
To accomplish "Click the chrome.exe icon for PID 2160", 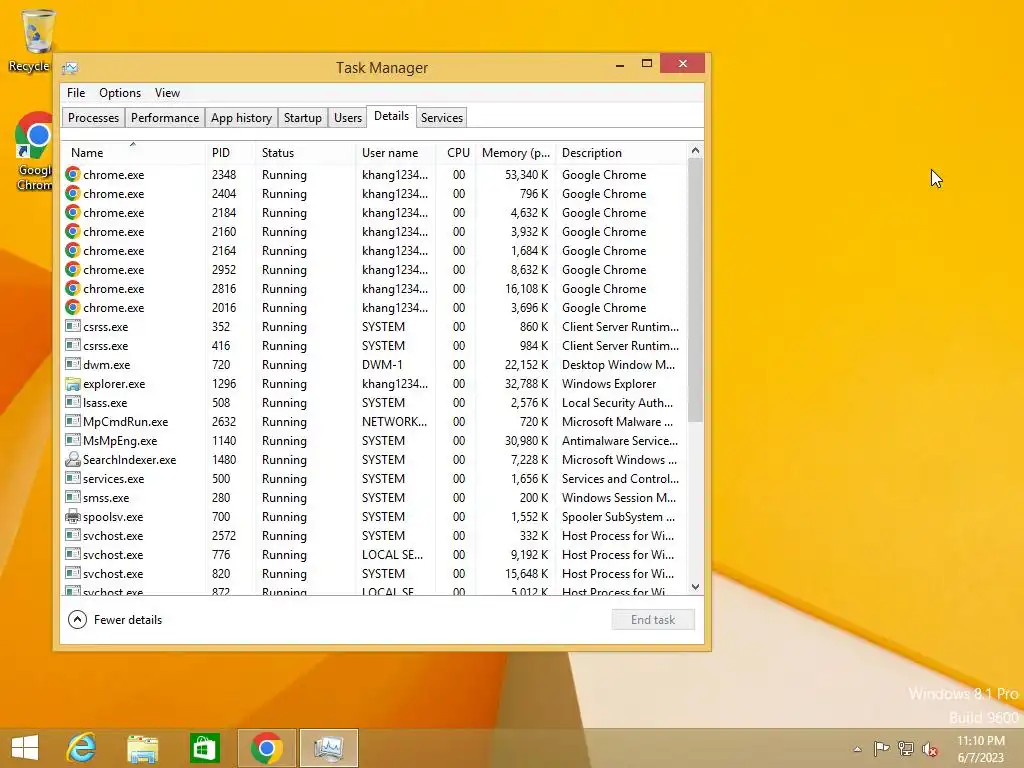I will coord(72,231).
